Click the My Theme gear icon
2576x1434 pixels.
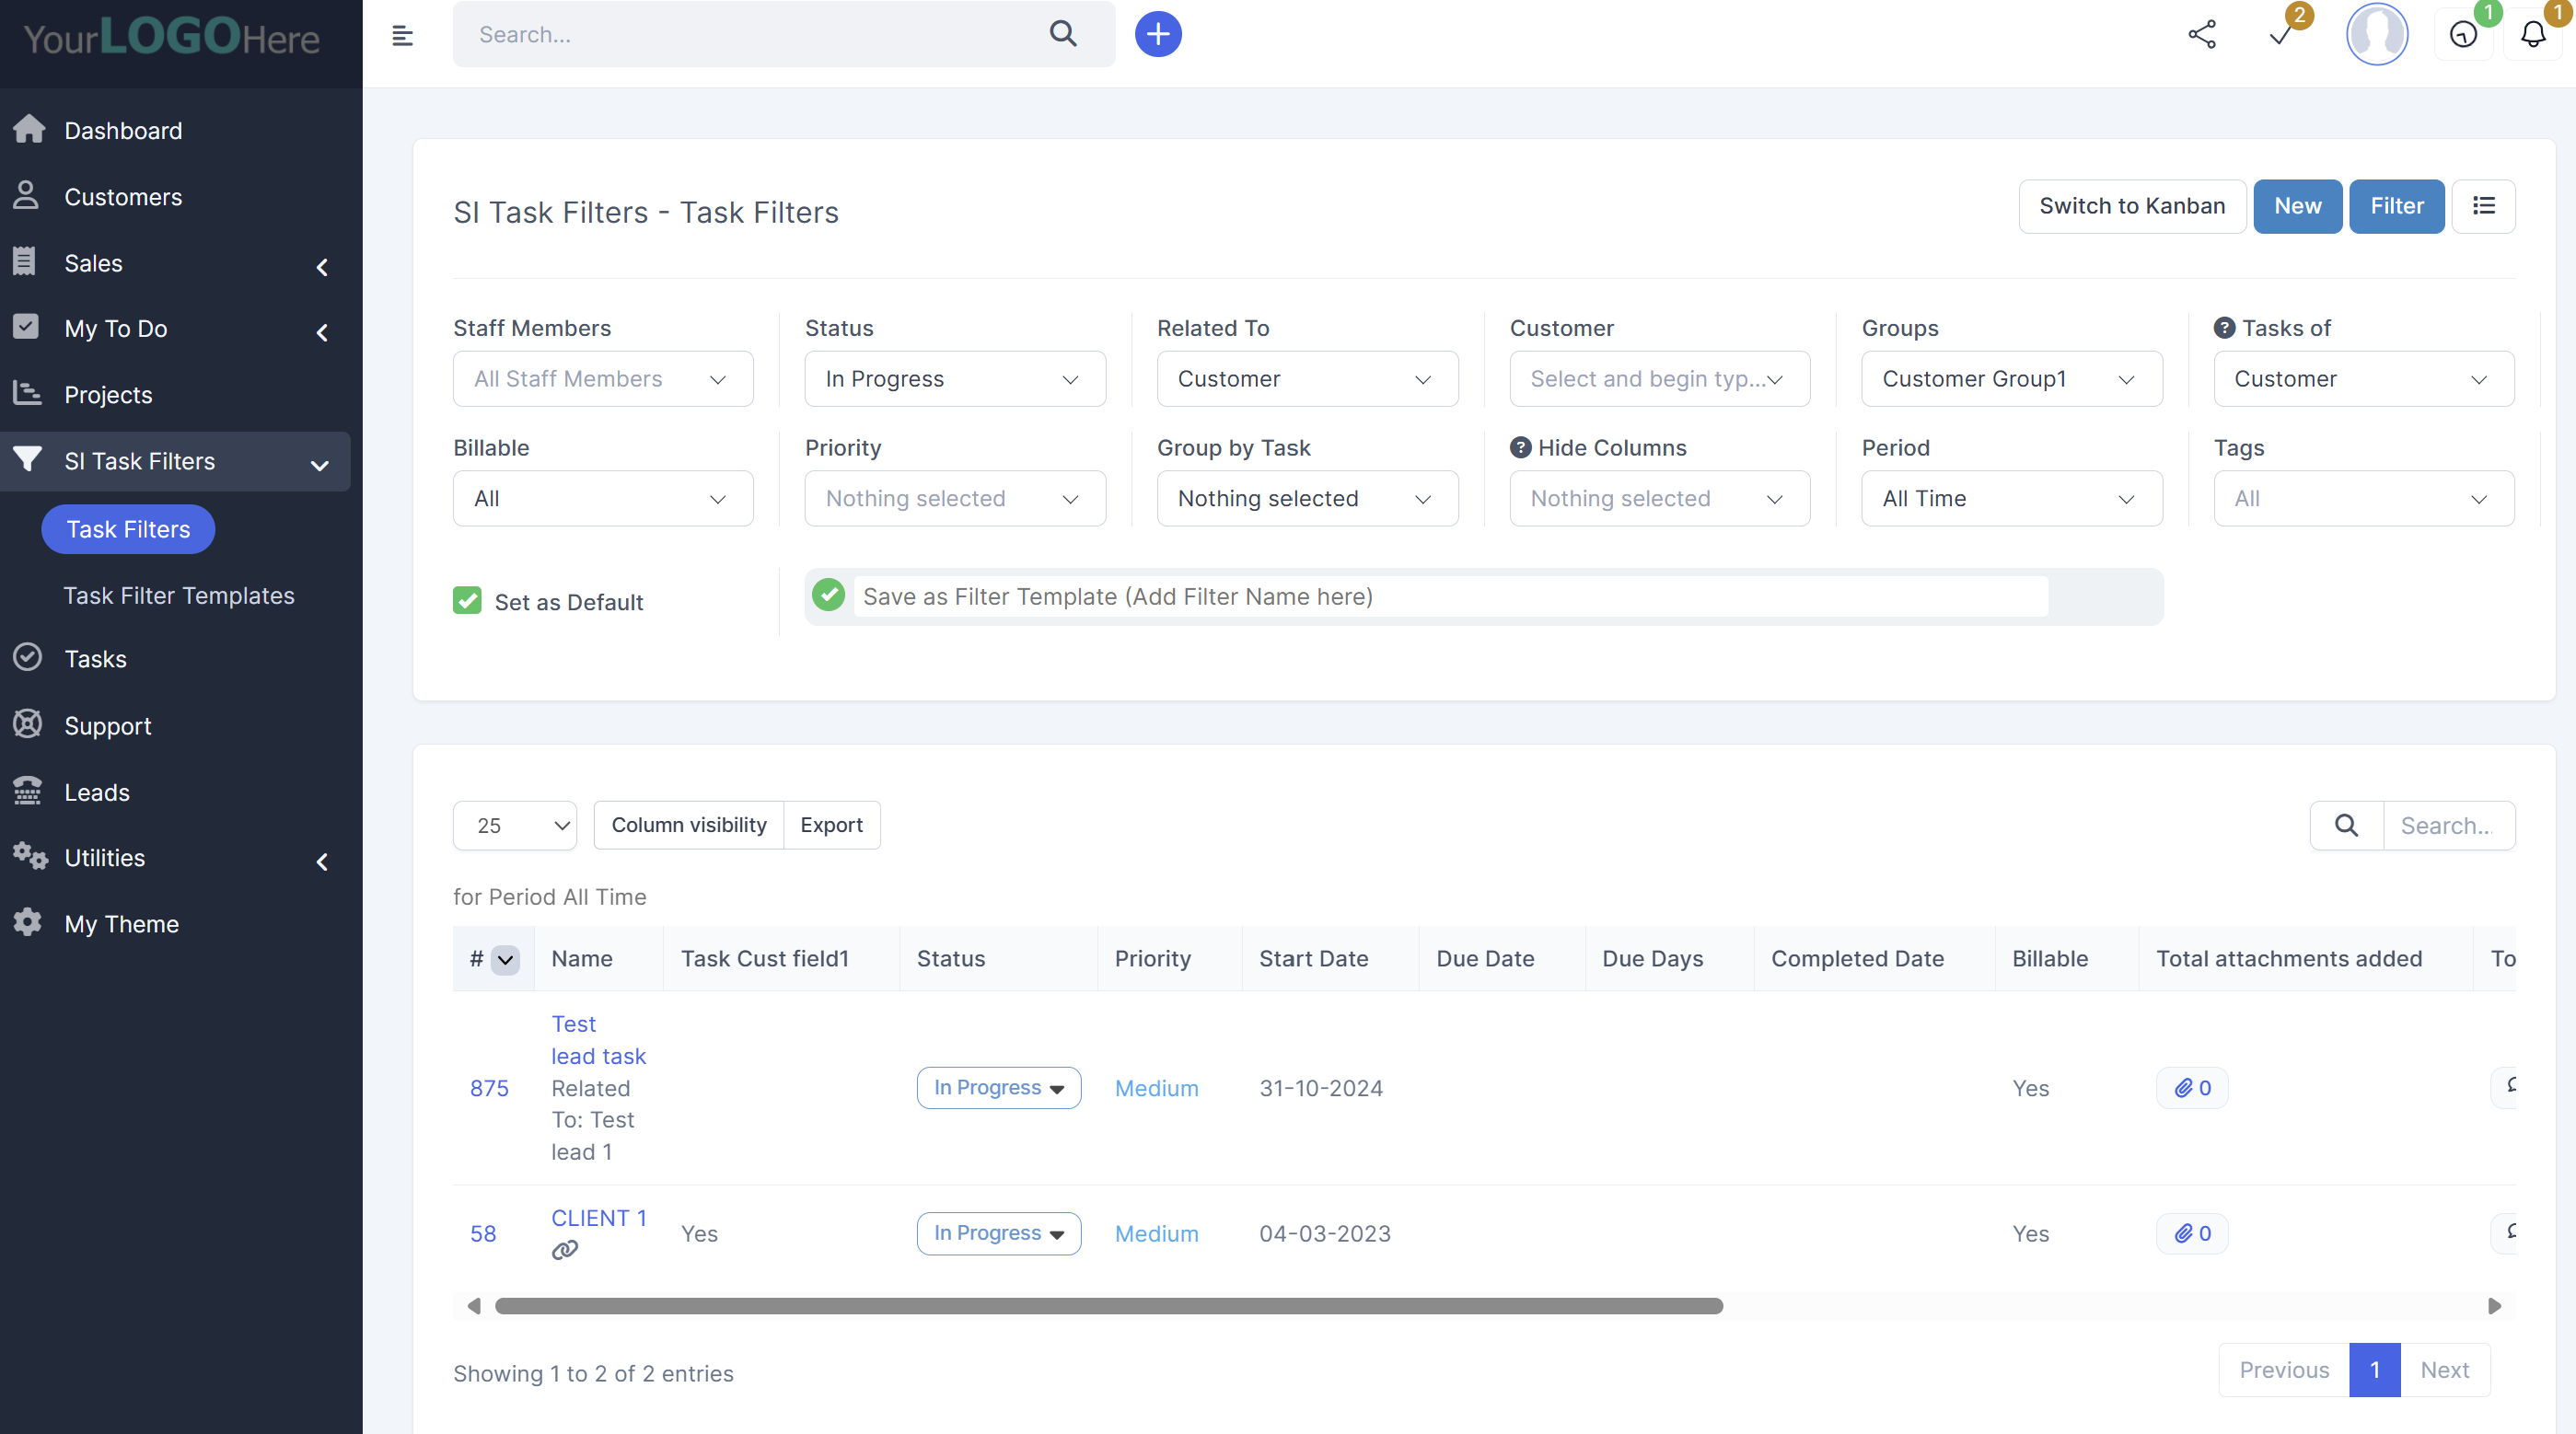coord(27,922)
